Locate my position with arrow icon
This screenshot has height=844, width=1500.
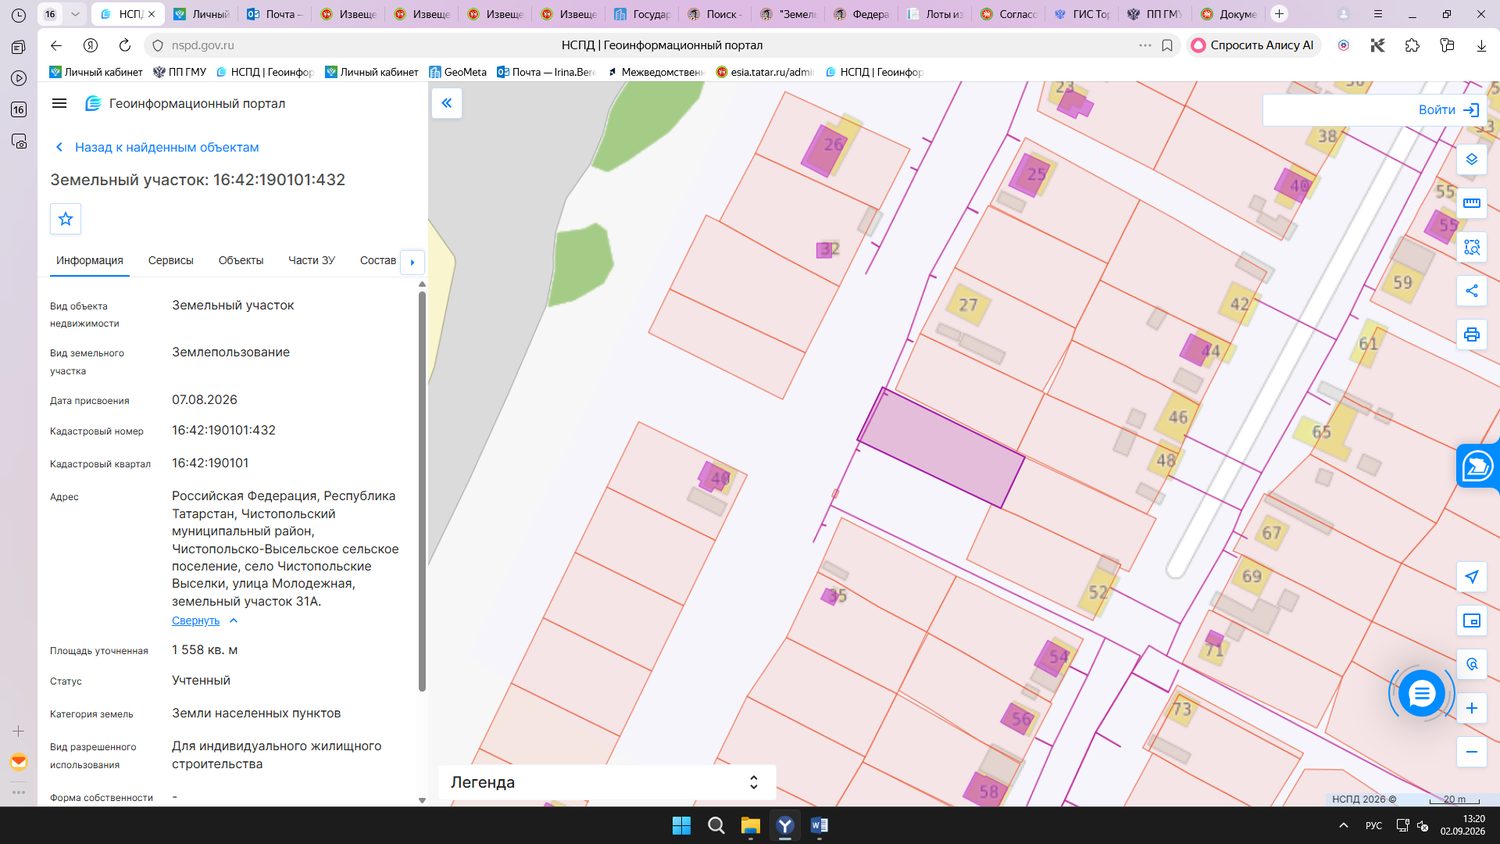click(x=1471, y=577)
